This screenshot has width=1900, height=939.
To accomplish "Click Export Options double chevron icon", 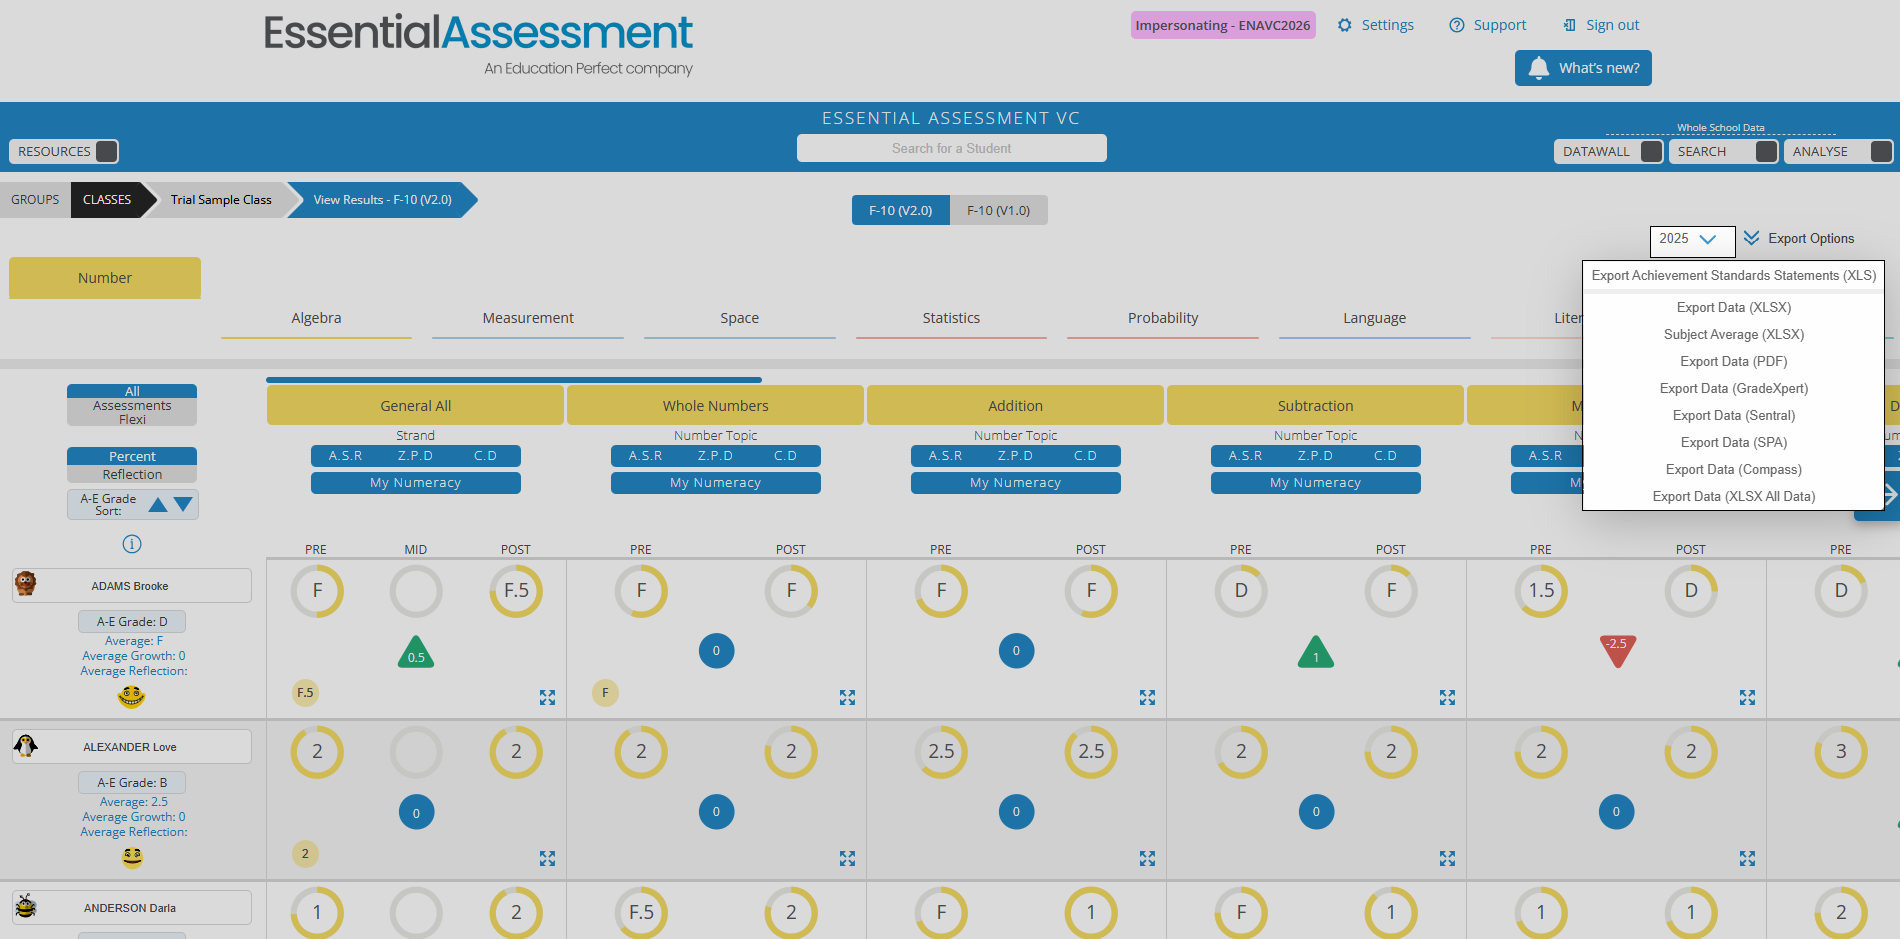I will (1752, 238).
